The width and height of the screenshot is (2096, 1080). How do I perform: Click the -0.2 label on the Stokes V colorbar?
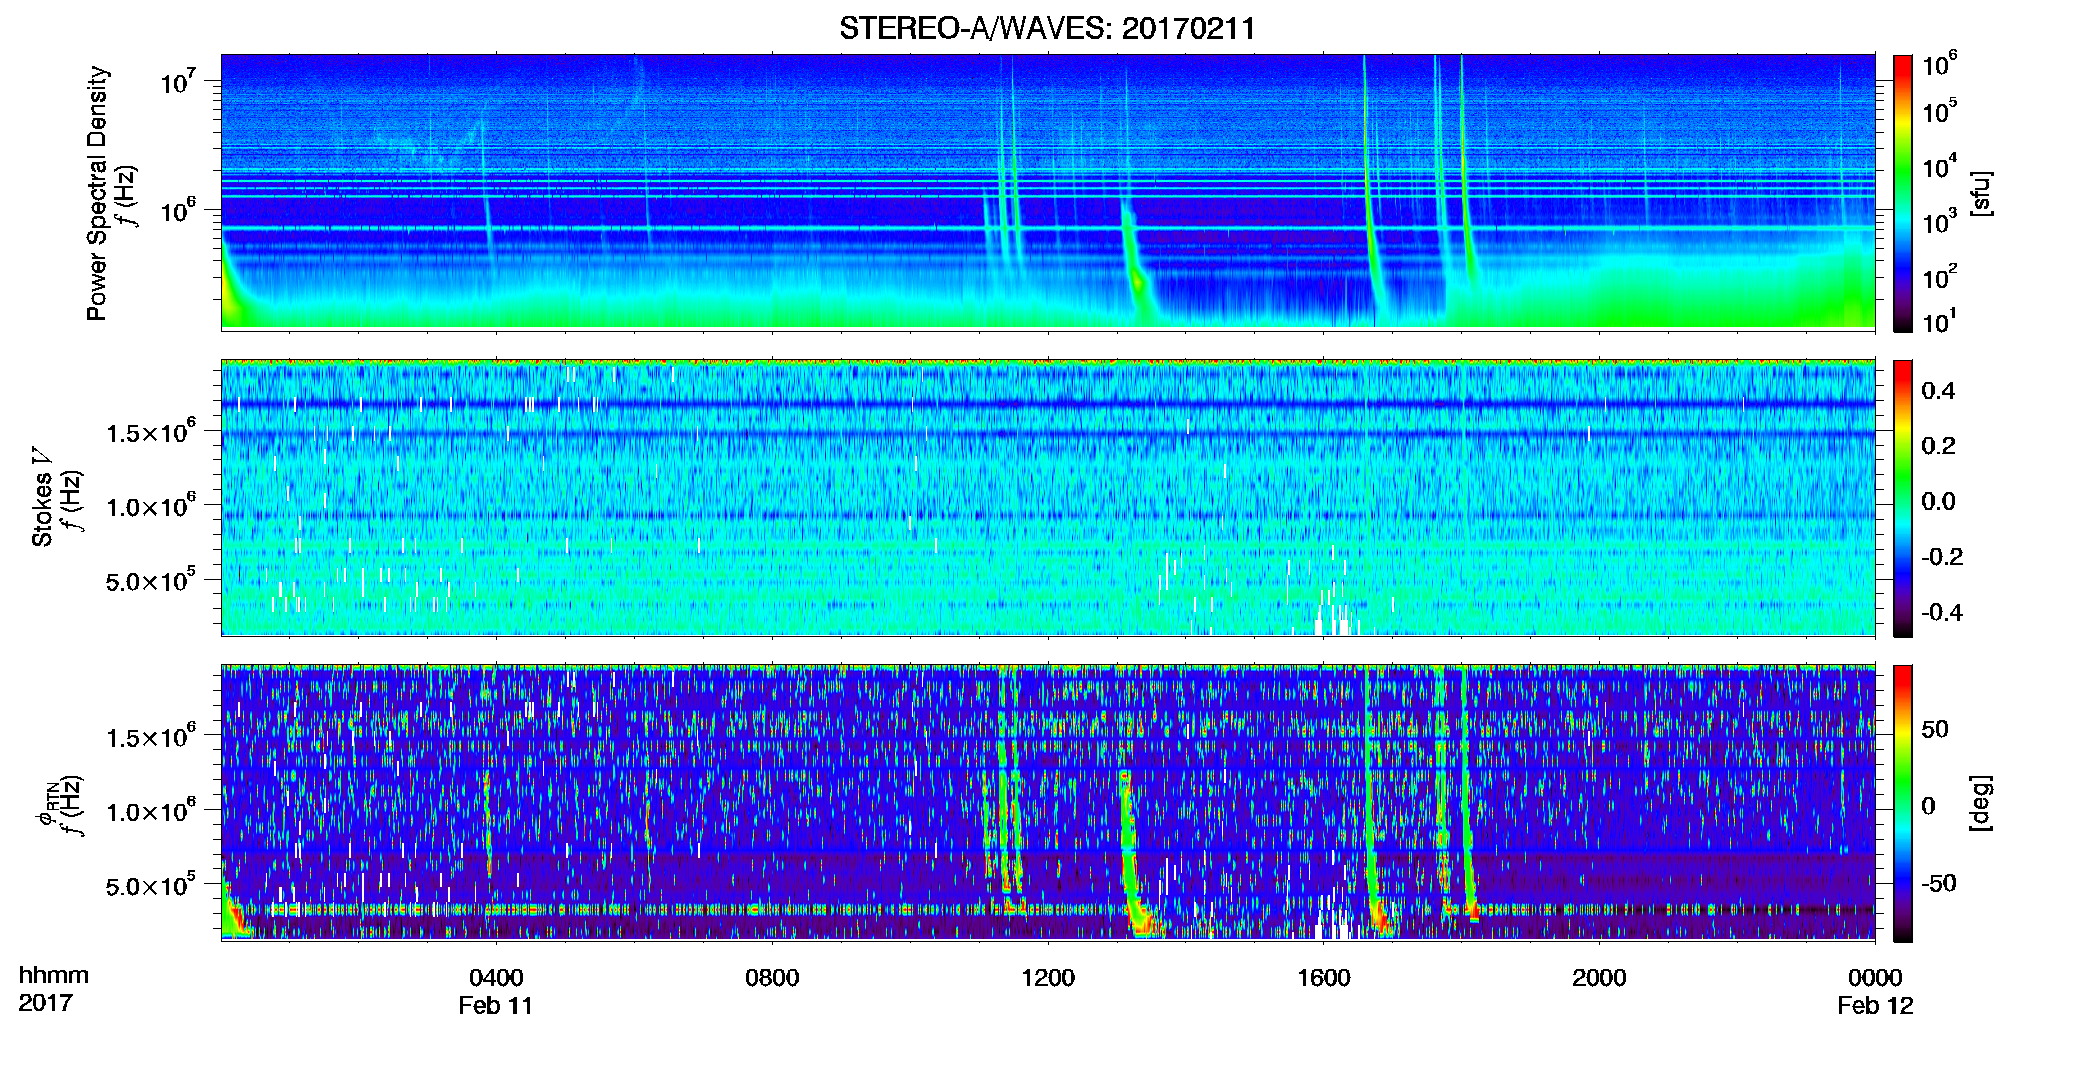(x=1942, y=557)
